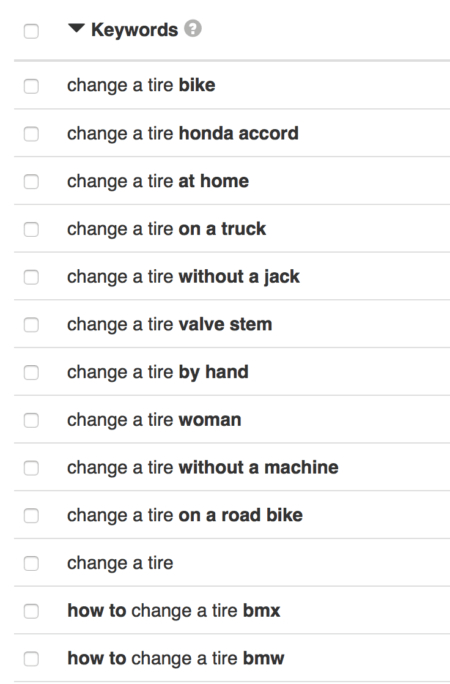Check the box for 'change a tire bike'
Viewport: 450px width, 684px height.
(31, 86)
